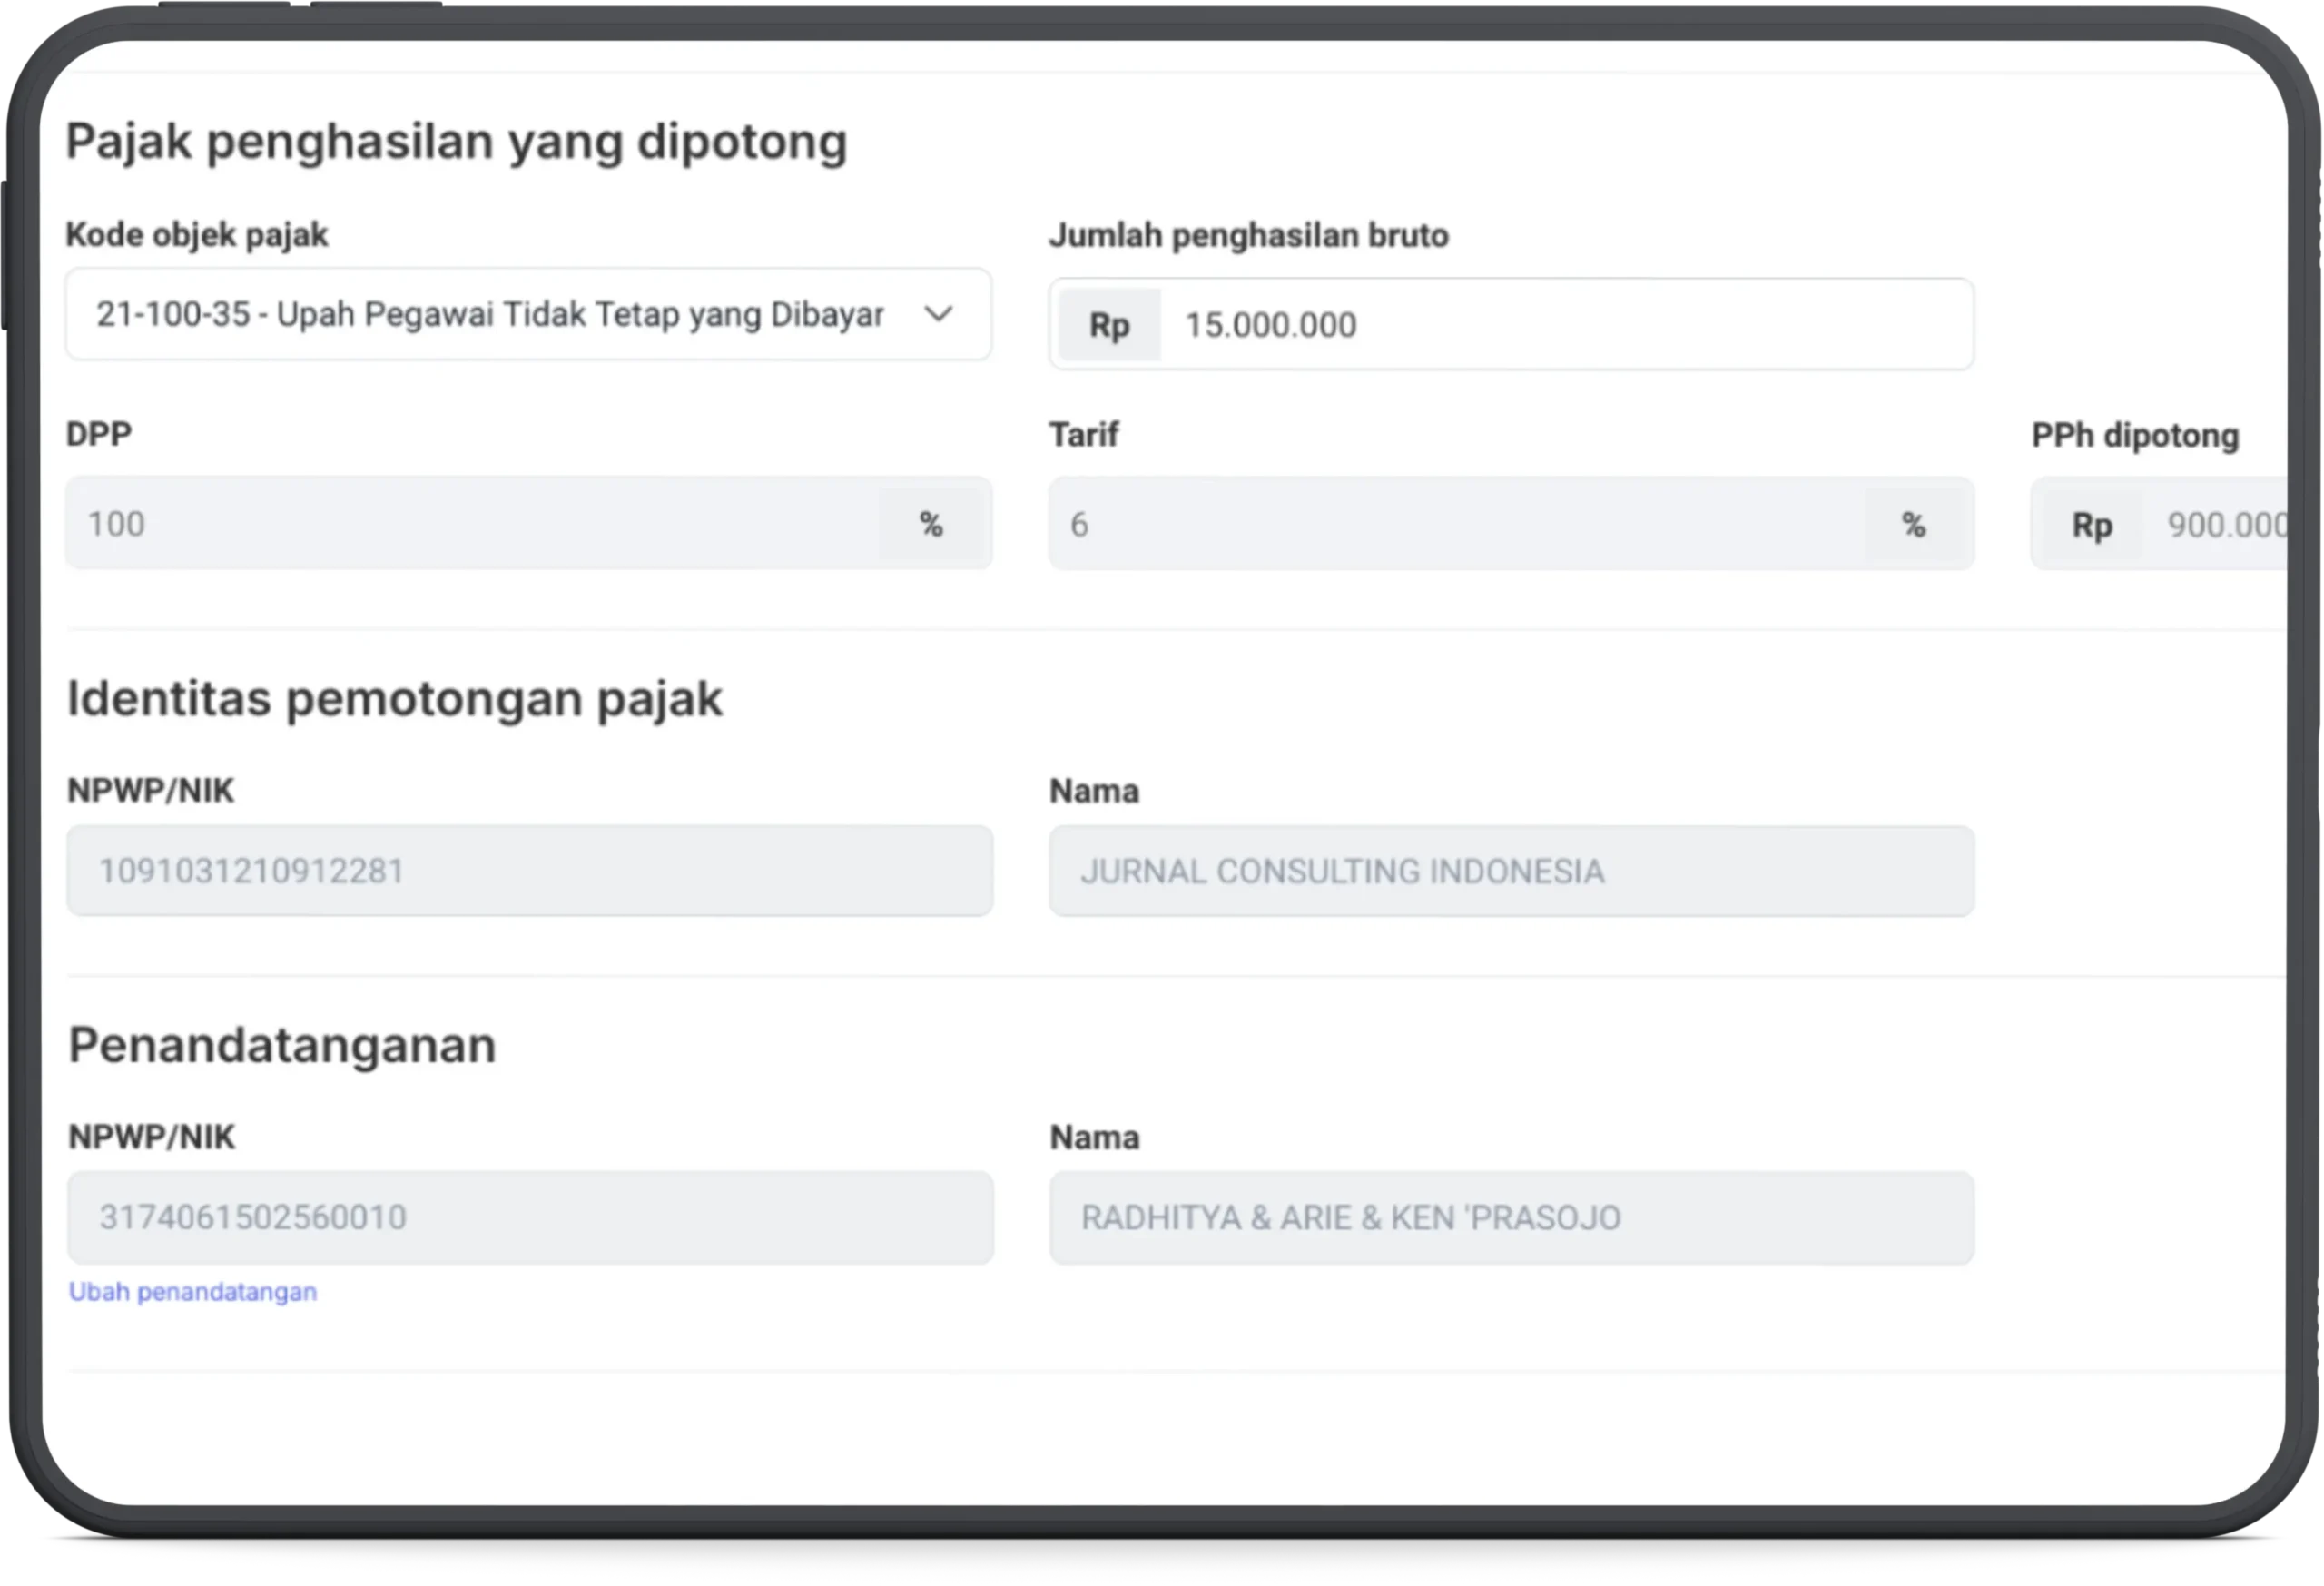Open the Kode objek pajak dropdown

[x=490, y=314]
